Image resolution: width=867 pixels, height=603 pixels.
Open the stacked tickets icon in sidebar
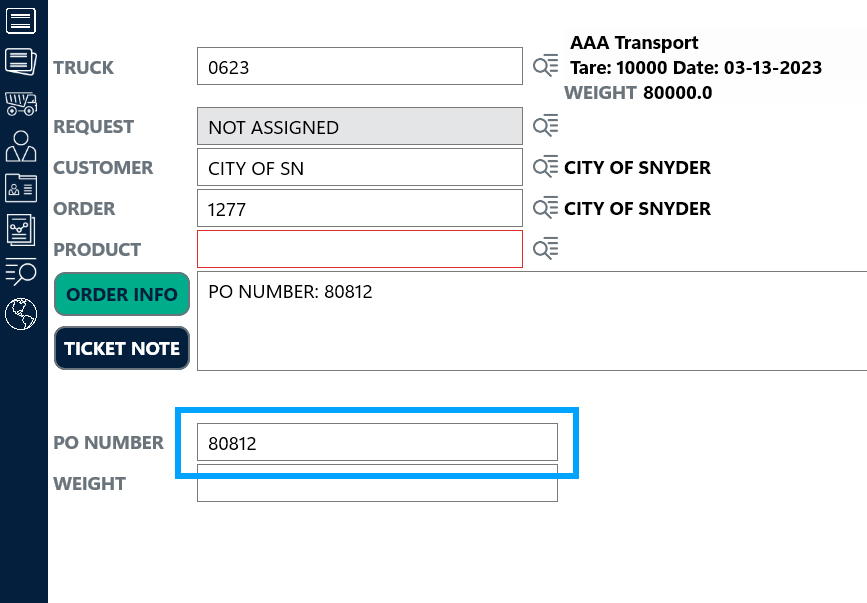click(x=21, y=61)
